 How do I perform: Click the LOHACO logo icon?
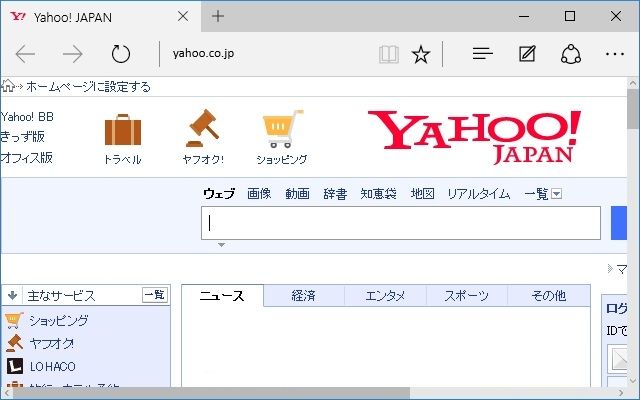pos(15,366)
